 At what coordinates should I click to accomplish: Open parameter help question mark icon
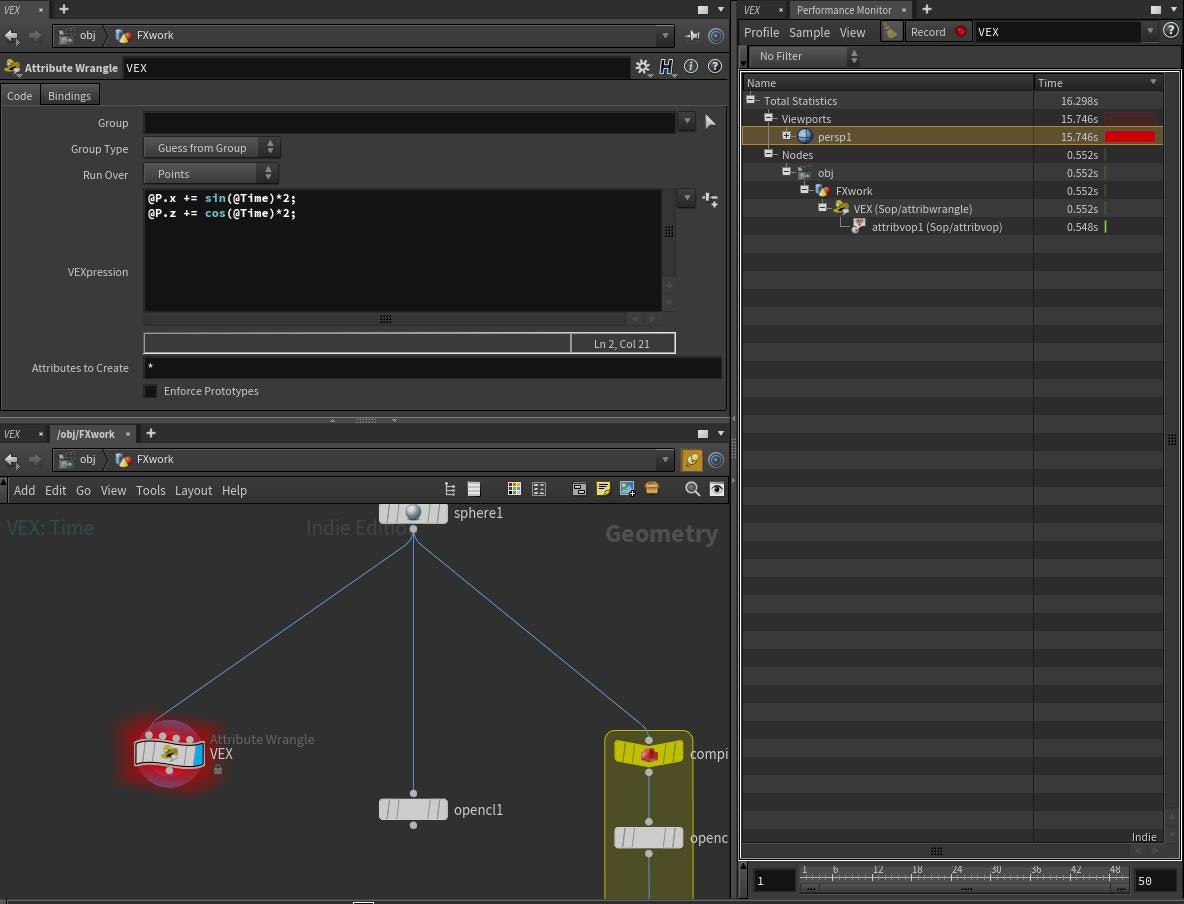[x=714, y=66]
